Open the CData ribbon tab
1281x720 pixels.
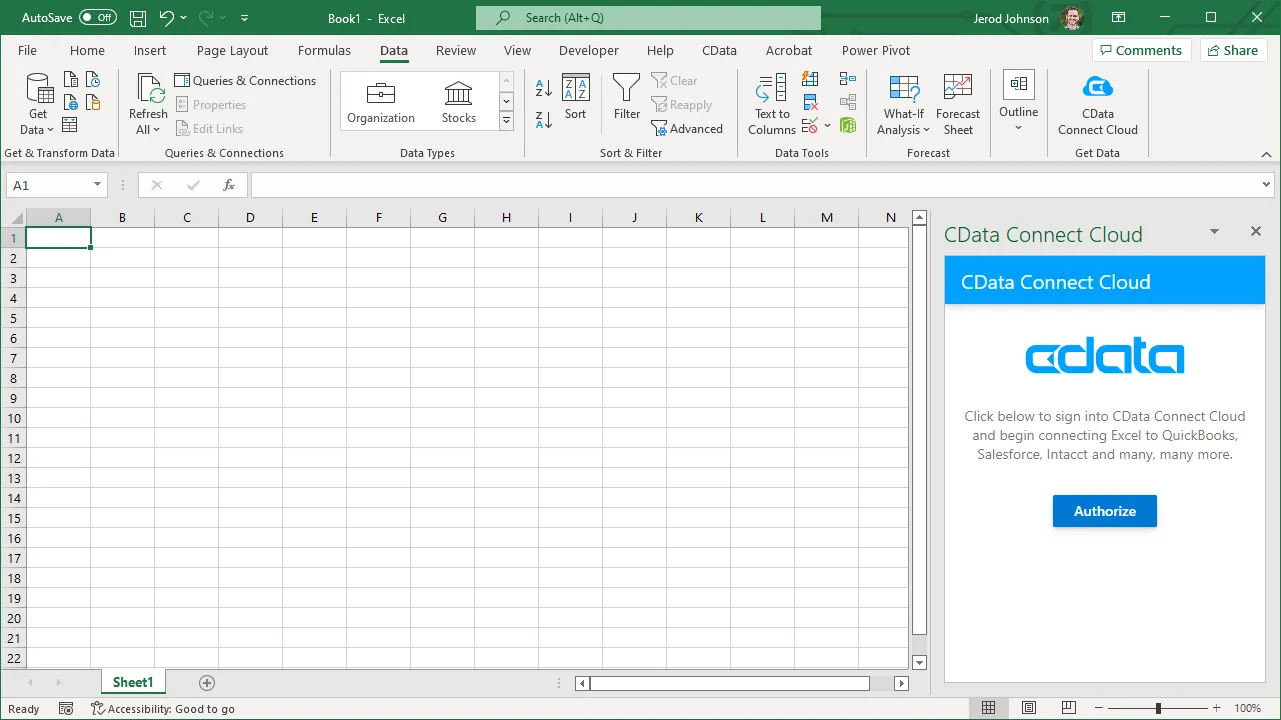point(719,50)
